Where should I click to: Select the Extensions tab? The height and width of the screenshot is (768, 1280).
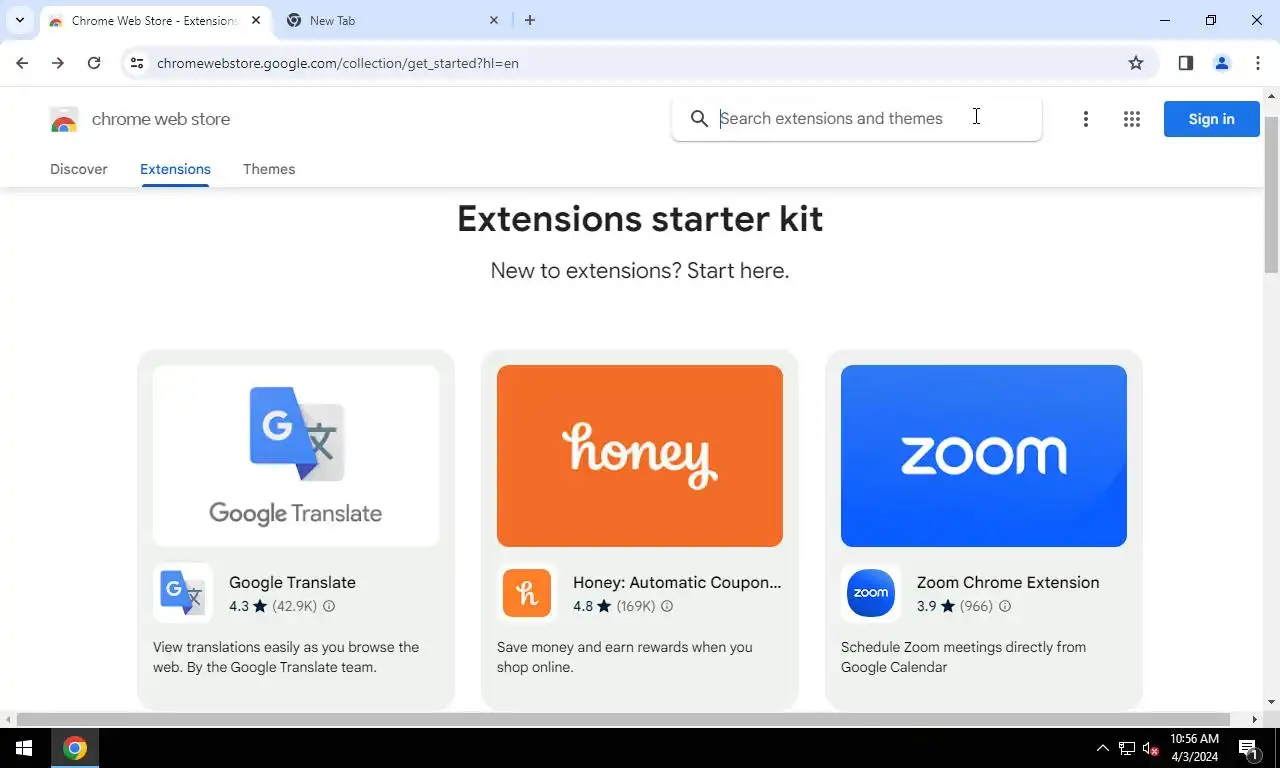(175, 169)
